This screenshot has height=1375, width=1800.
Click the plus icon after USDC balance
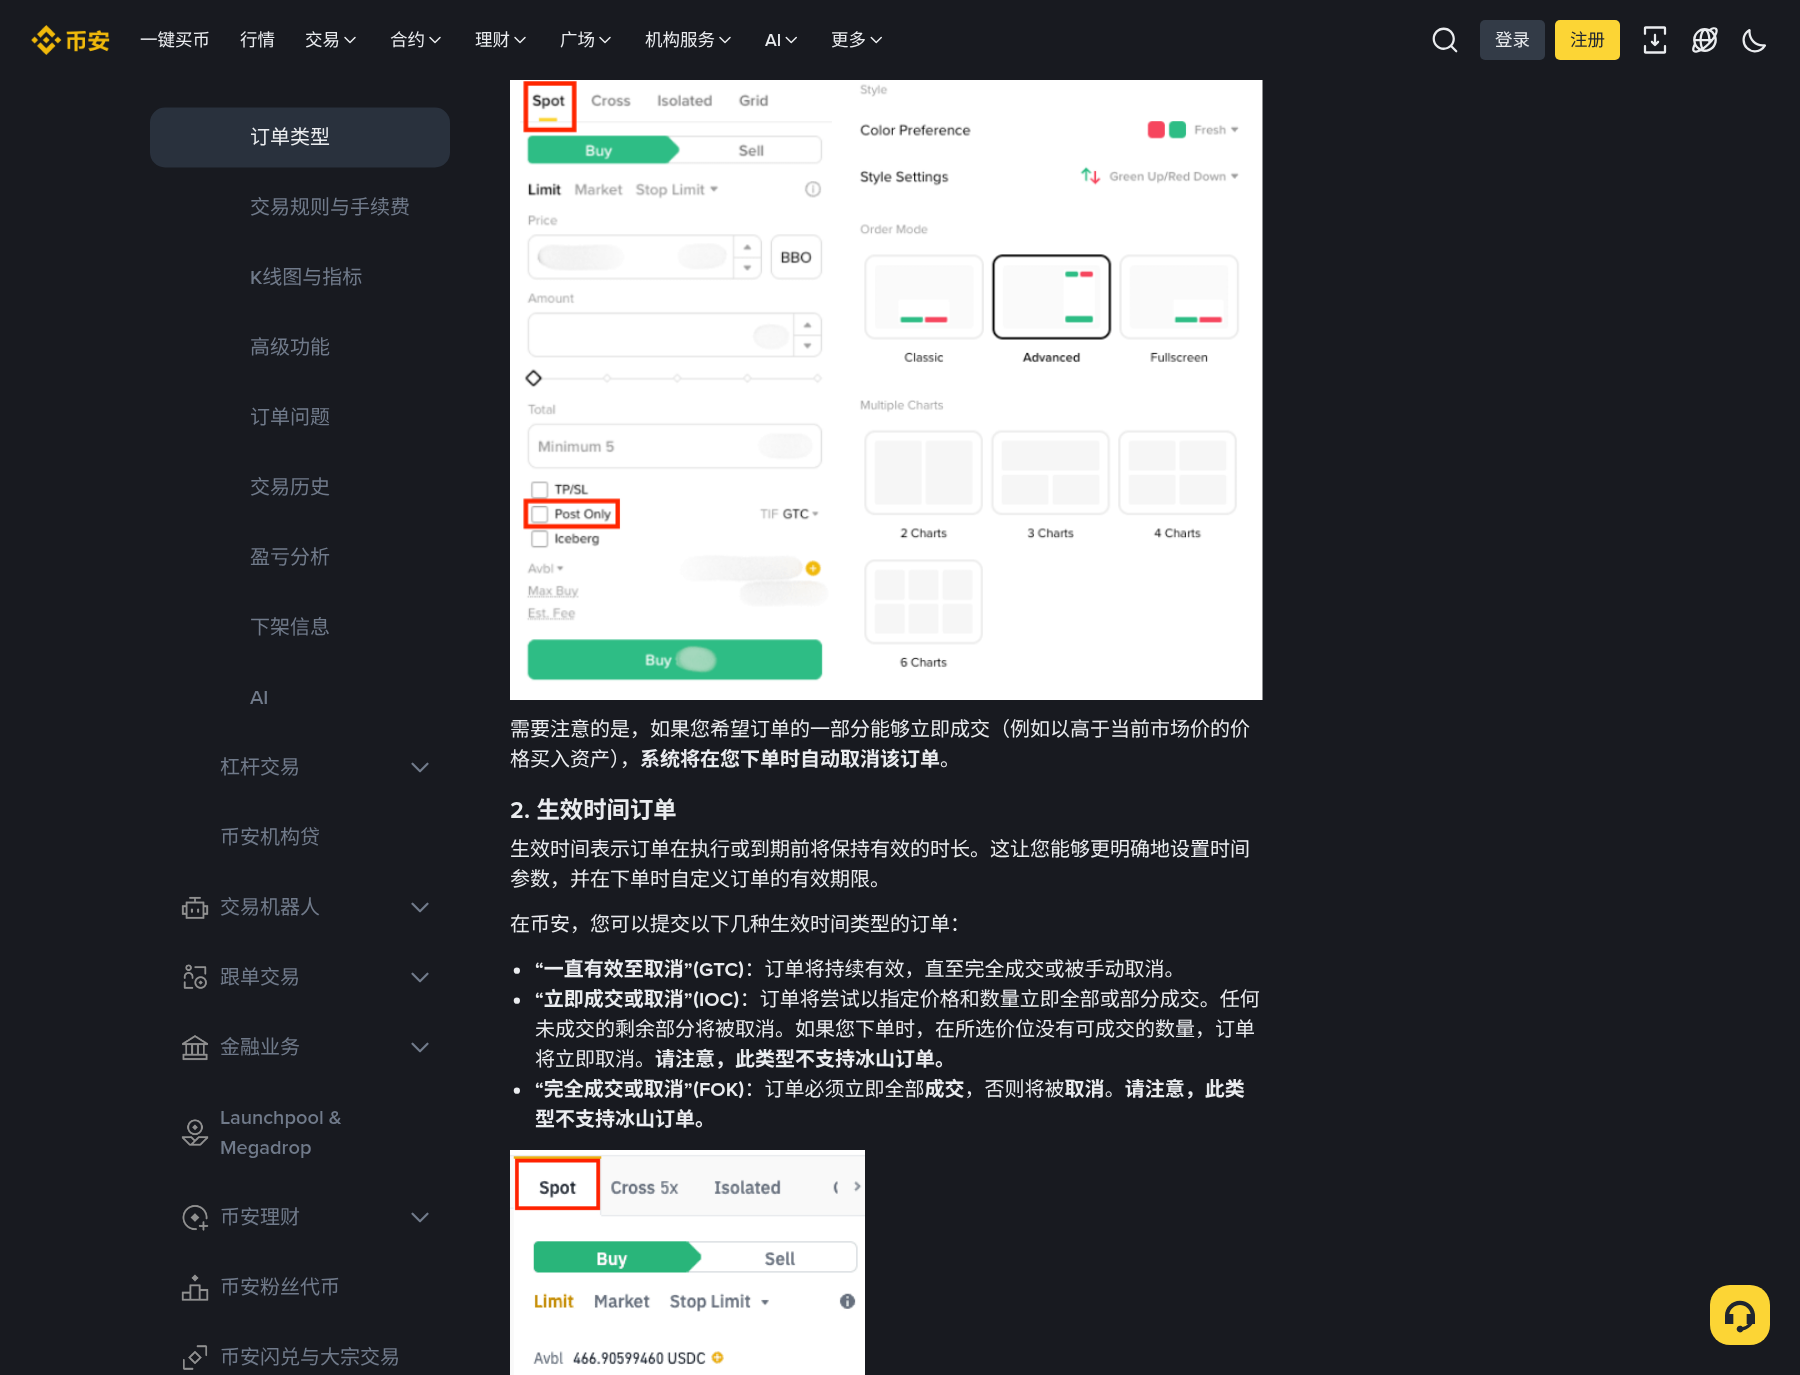[x=717, y=1358]
